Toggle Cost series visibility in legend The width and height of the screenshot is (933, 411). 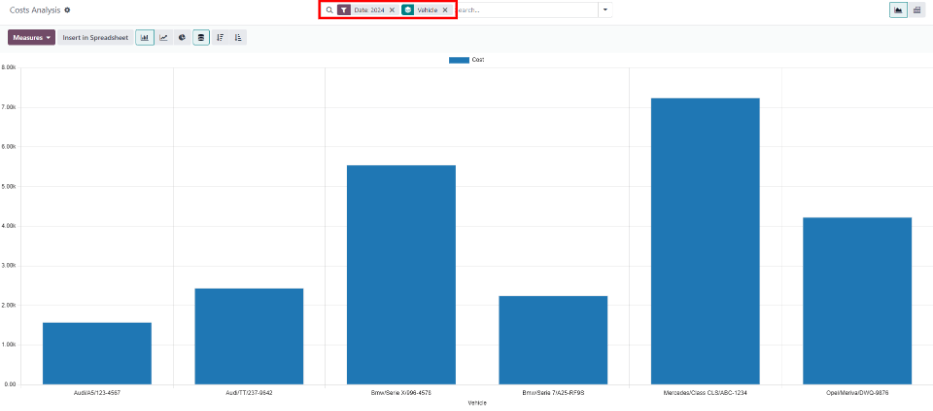tap(466, 60)
